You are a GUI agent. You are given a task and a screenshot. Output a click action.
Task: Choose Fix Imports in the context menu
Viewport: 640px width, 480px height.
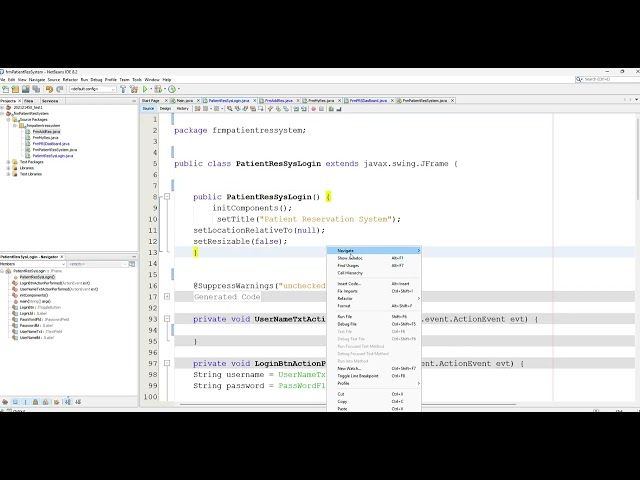[374, 291]
